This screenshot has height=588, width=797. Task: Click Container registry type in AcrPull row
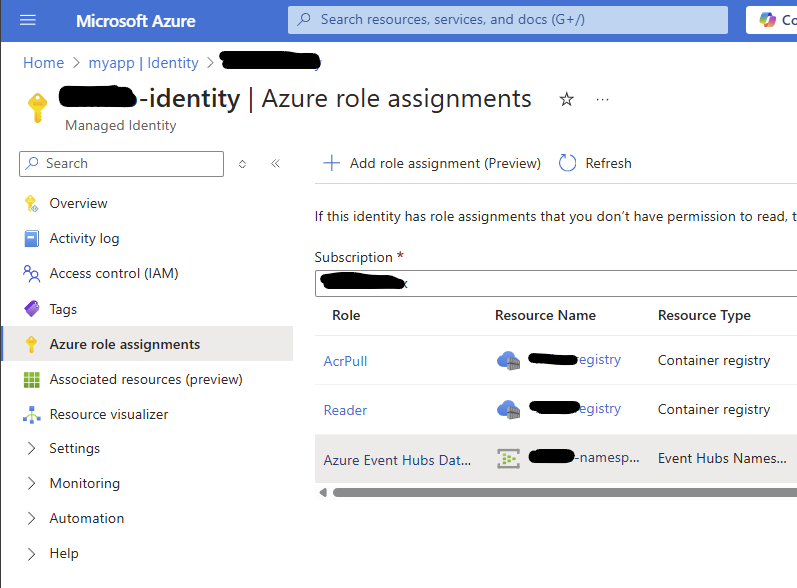[x=714, y=360]
